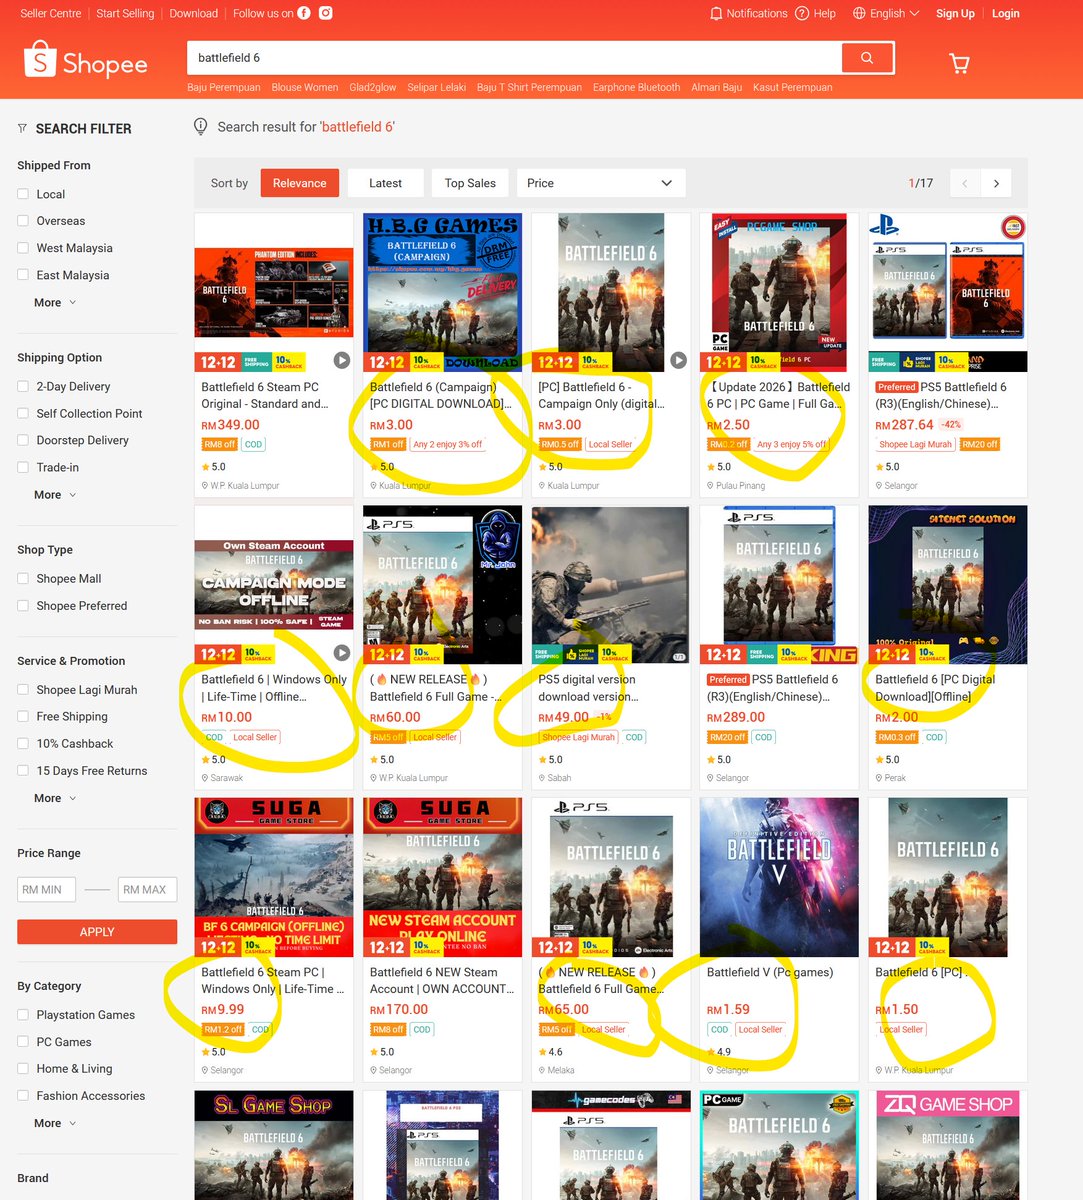The height and width of the screenshot is (1200, 1083).
Task: Click suggested search Earphone Bluetooth
Action: tap(636, 87)
